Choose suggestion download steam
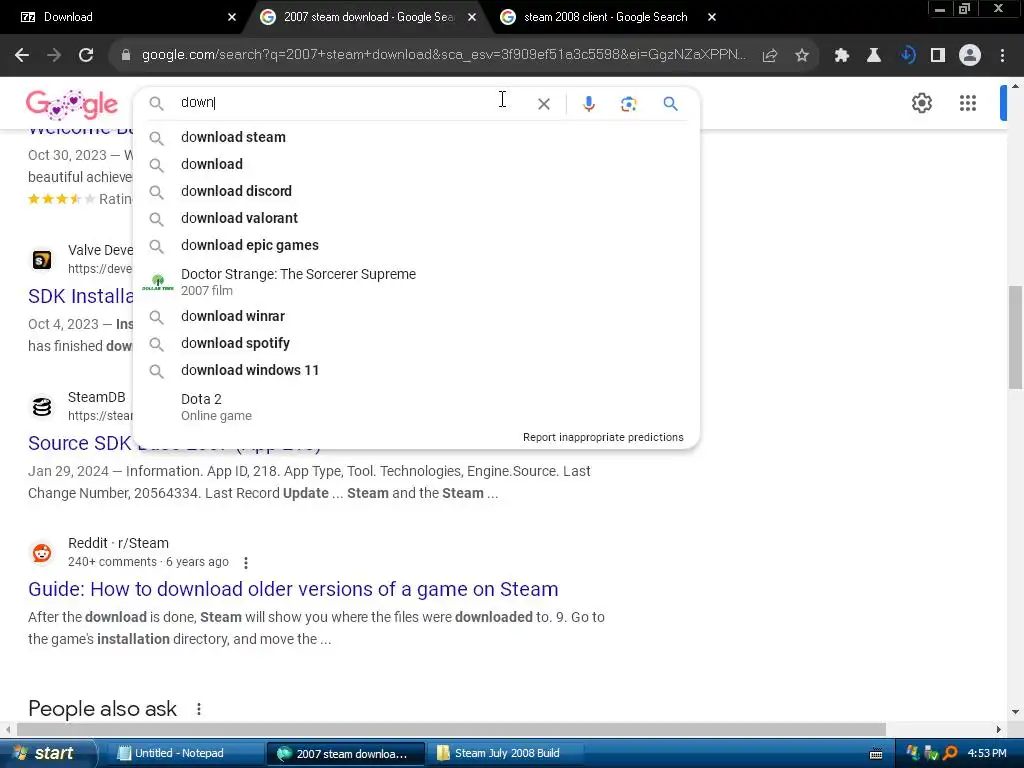The width and height of the screenshot is (1024, 768). tap(416, 137)
